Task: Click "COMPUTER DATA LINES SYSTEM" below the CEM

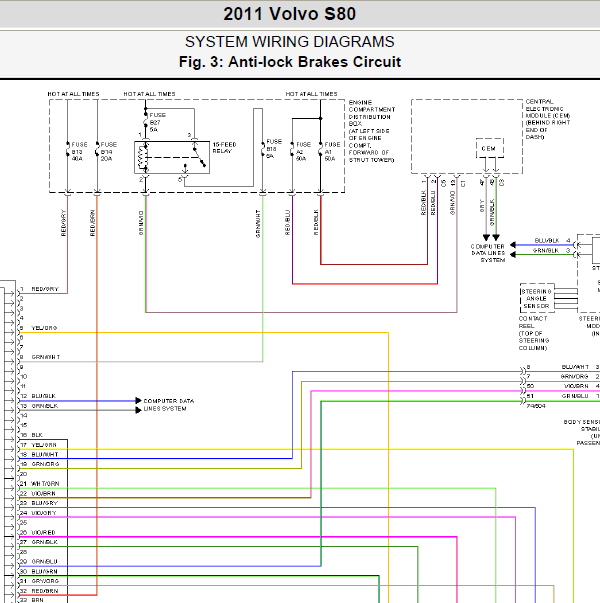Action: point(488,253)
